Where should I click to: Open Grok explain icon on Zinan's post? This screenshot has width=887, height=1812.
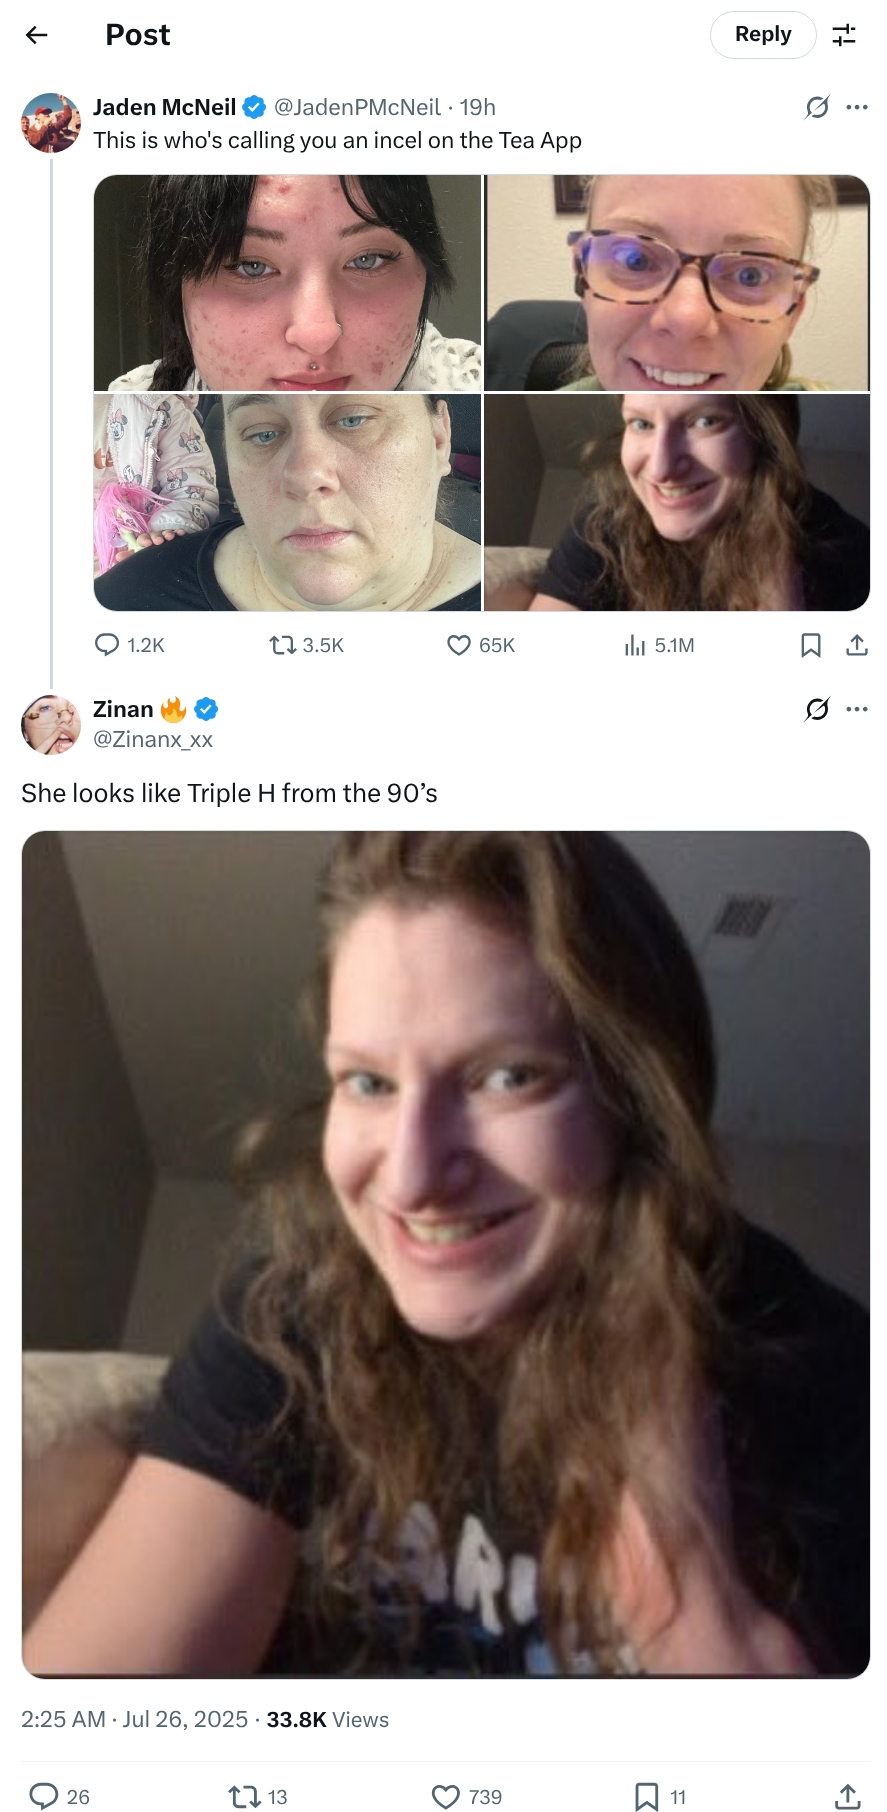[817, 709]
